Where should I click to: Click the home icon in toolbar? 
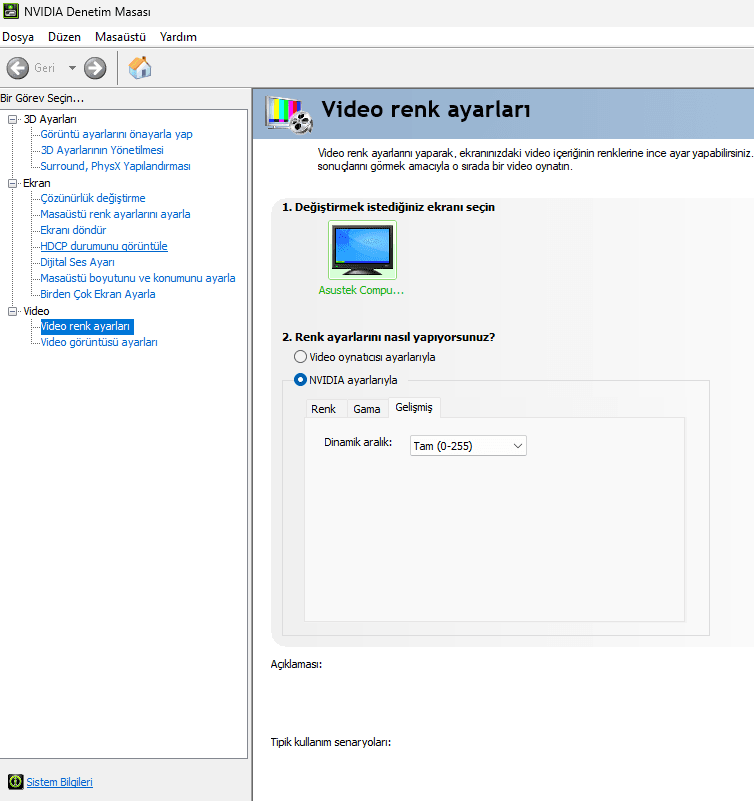tap(139, 67)
